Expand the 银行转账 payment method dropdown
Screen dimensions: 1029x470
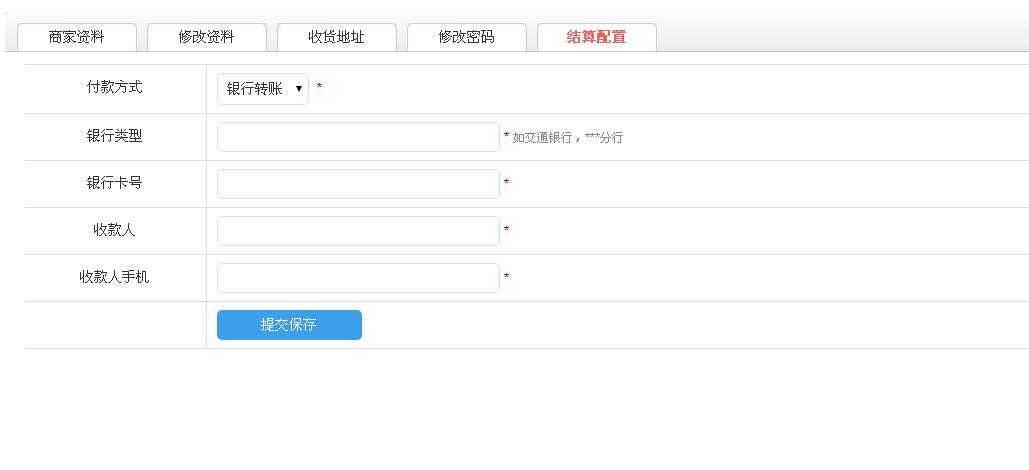263,89
